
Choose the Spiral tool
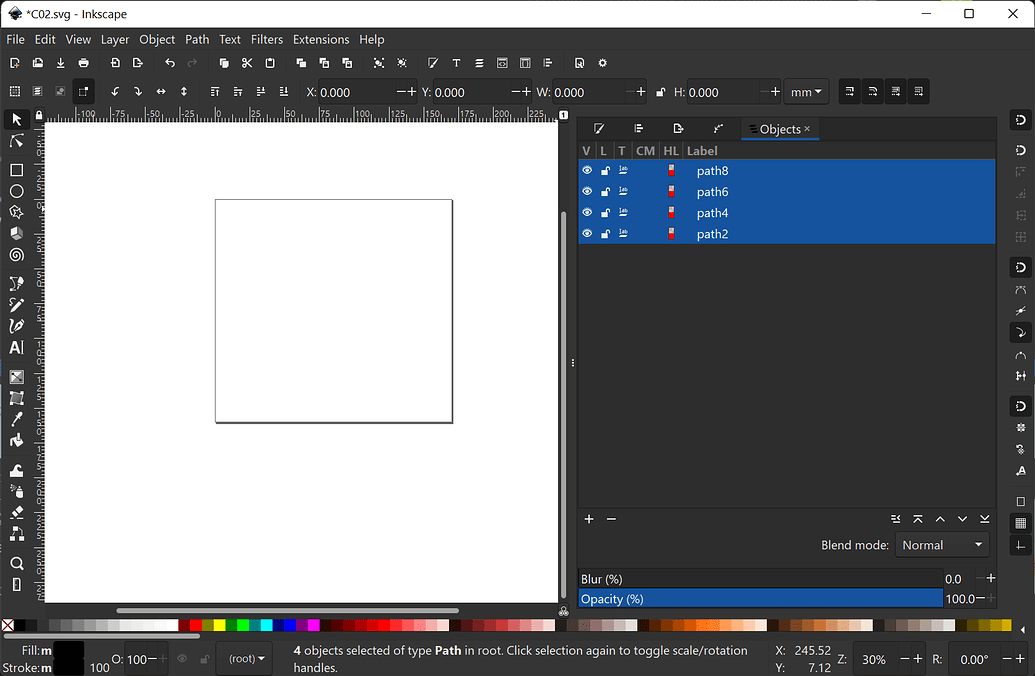click(x=16, y=254)
